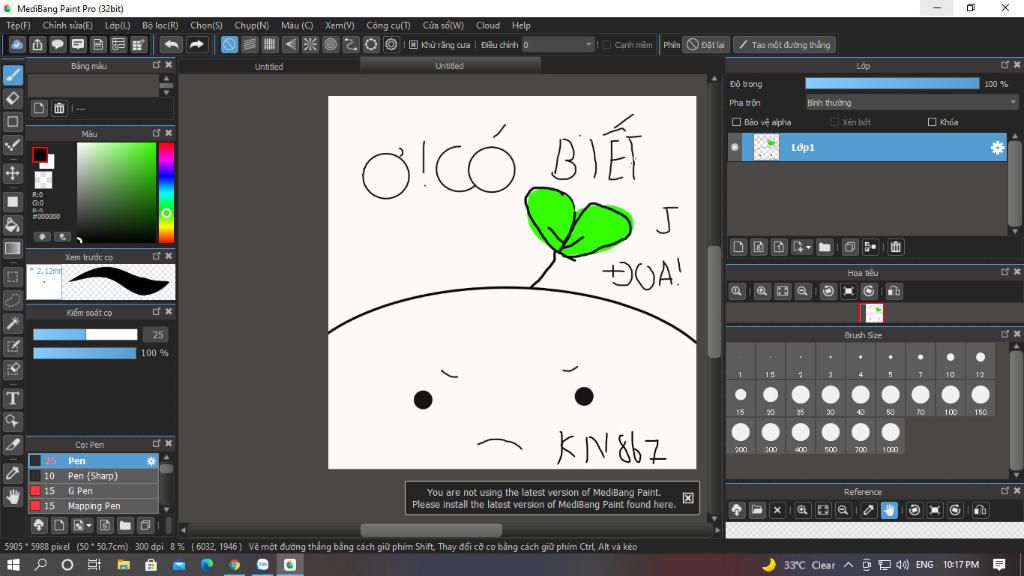Select the G Pen brush

click(93, 491)
